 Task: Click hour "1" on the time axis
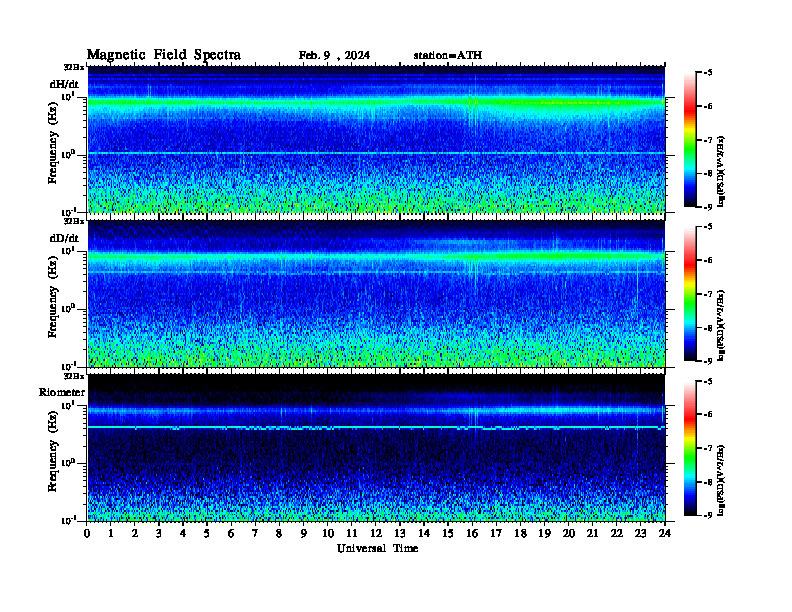pyautogui.click(x=111, y=534)
